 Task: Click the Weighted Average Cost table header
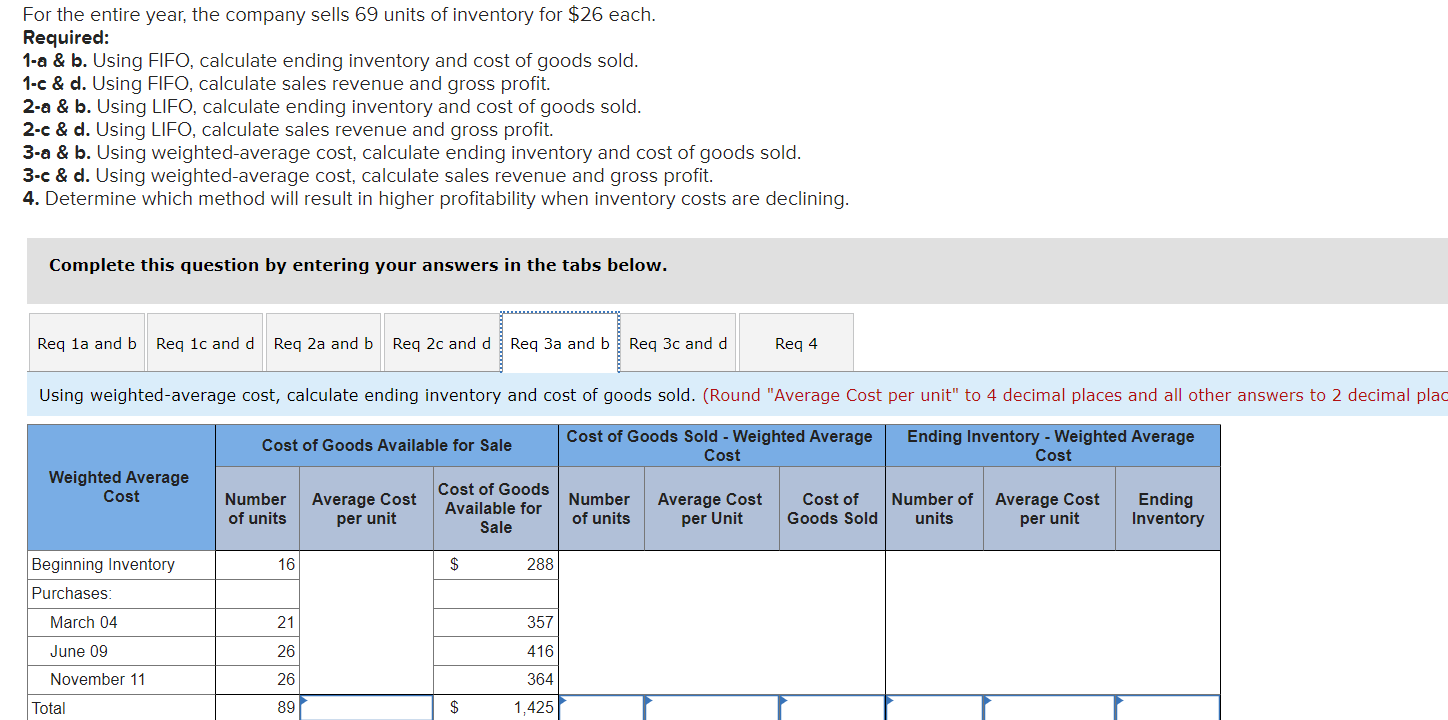click(x=120, y=488)
